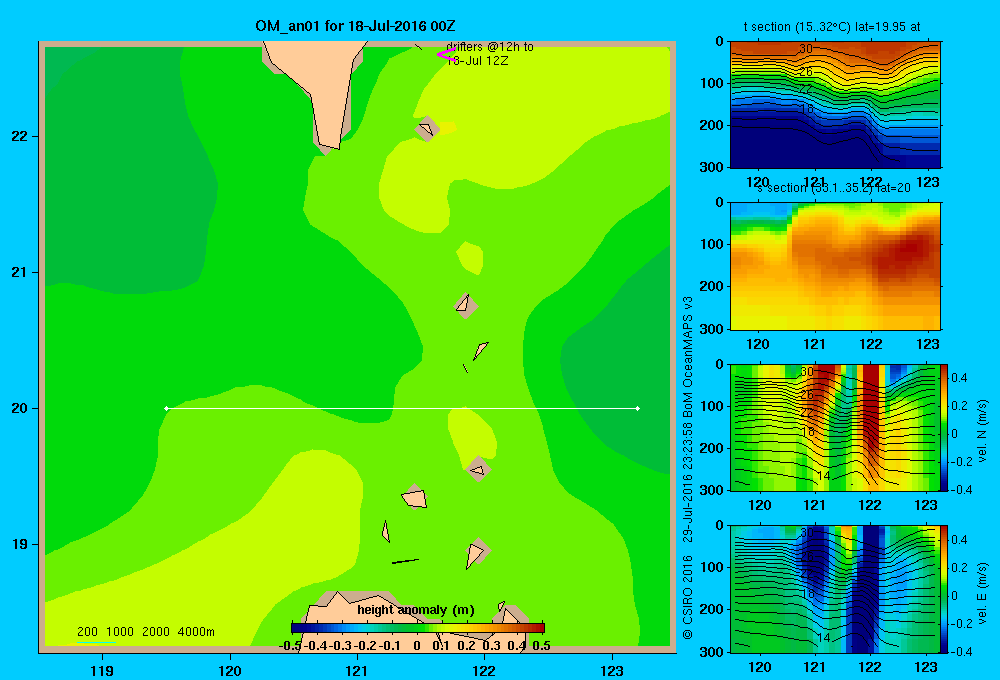Image resolution: width=1000 pixels, height=680 pixels.
Task: Click the longitude '122' label under the main map
Action: coord(484,670)
